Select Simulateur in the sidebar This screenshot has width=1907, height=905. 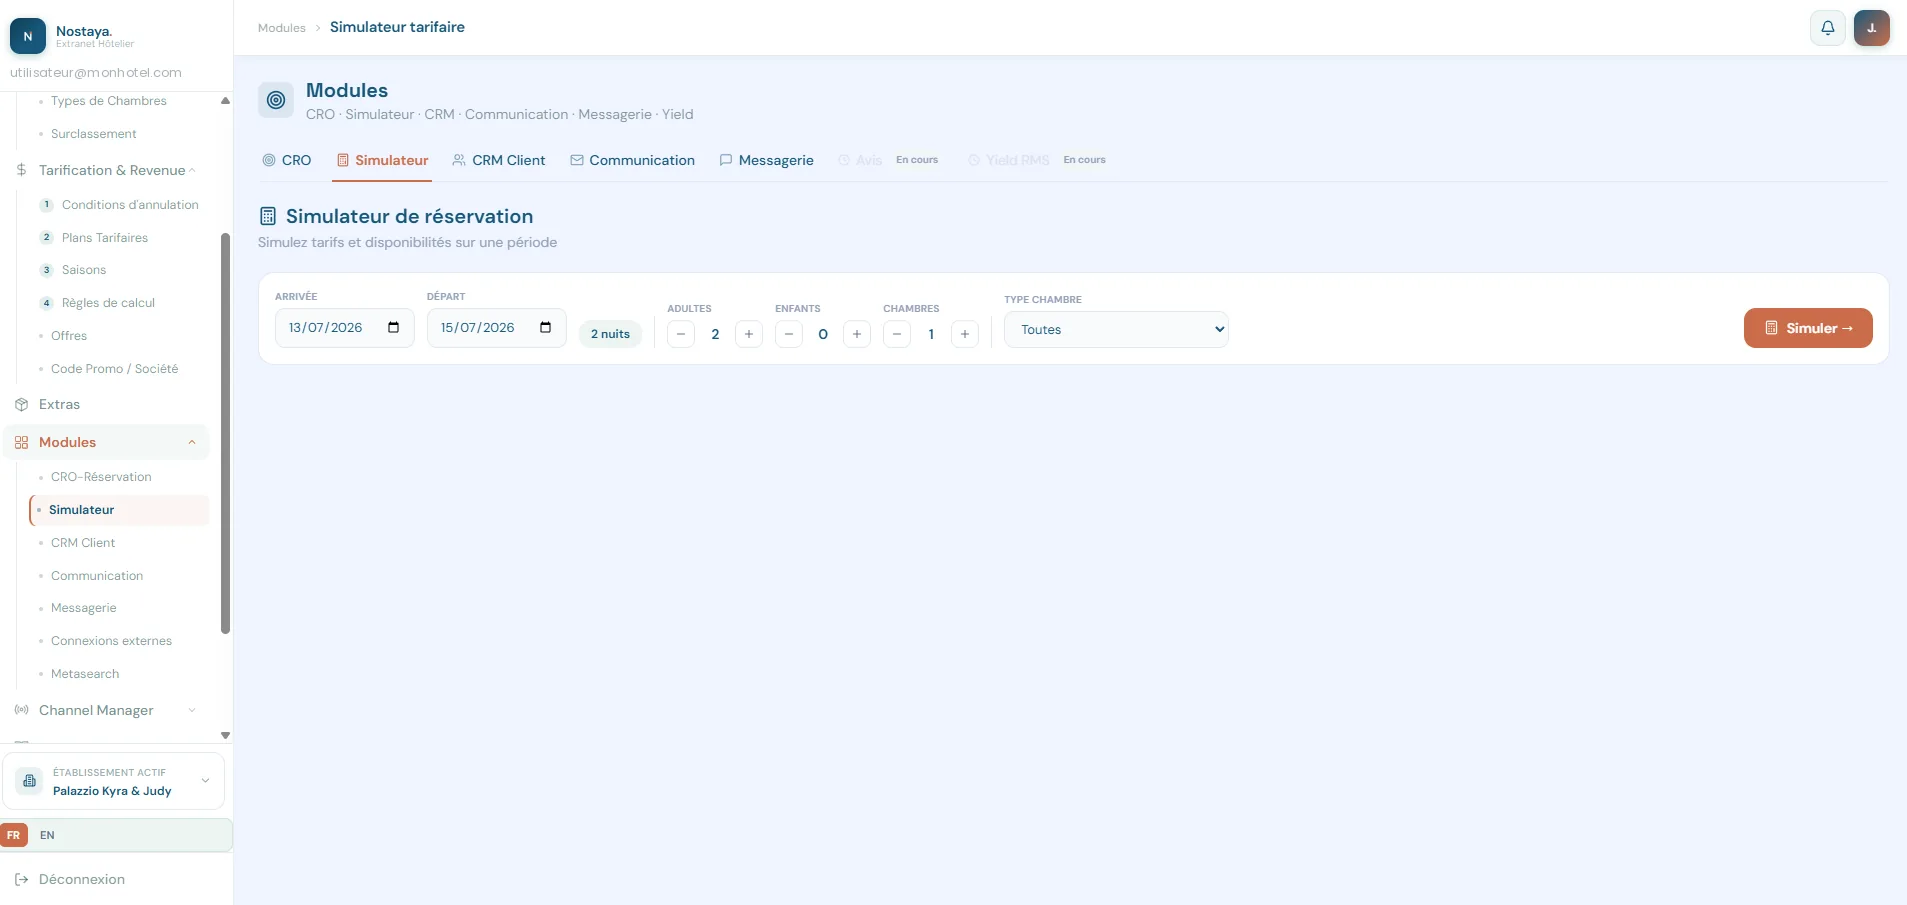coord(120,510)
